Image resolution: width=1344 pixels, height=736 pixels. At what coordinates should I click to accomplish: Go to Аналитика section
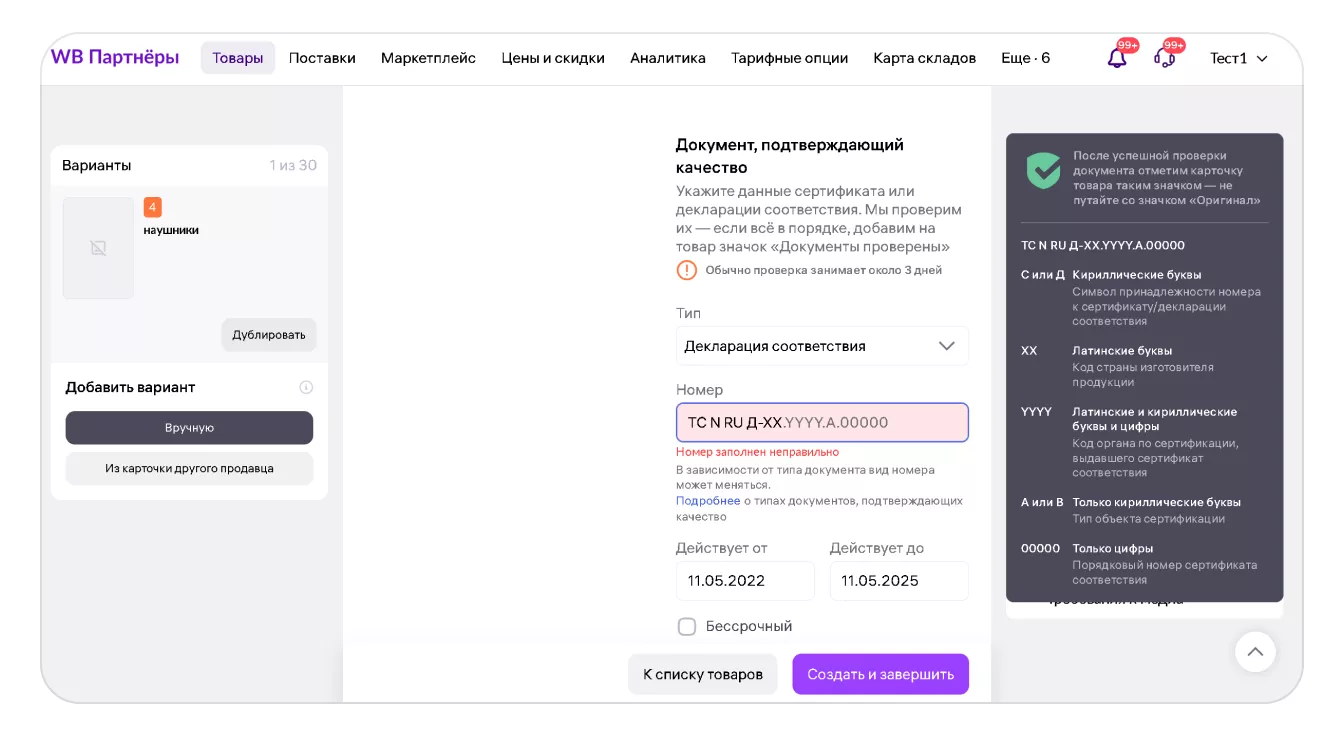tap(668, 58)
